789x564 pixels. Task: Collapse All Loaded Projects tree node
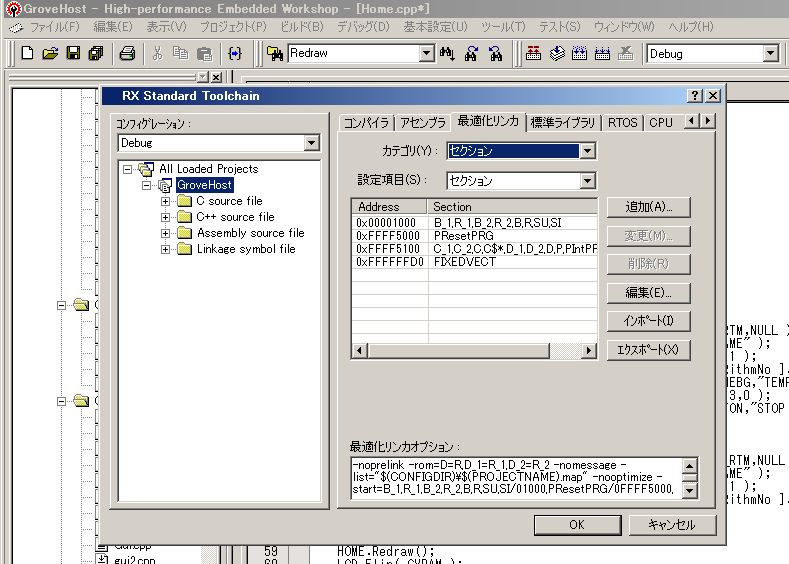tap(128, 169)
